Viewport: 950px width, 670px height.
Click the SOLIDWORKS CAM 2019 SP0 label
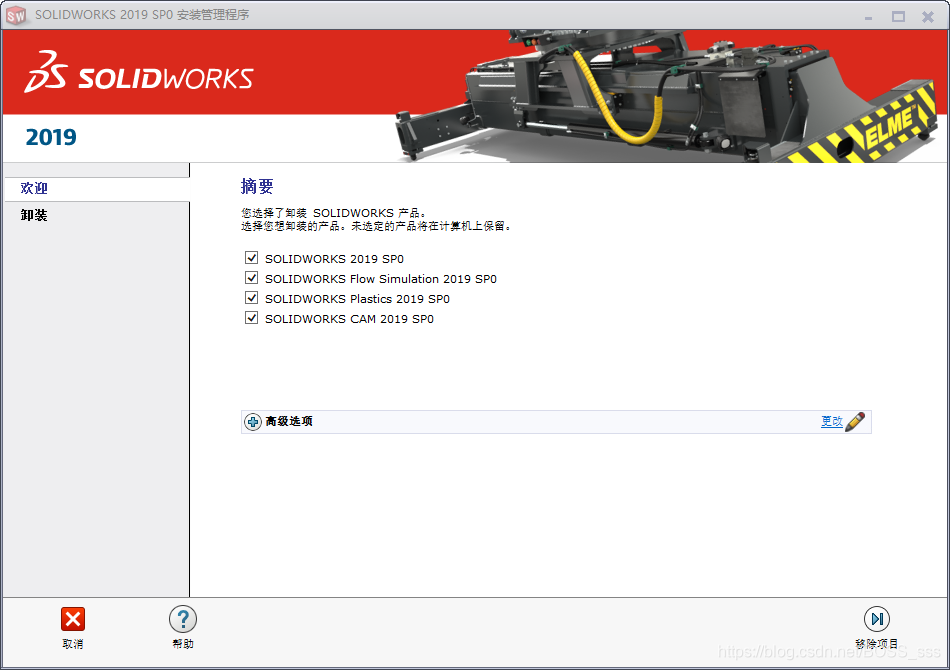coord(349,319)
